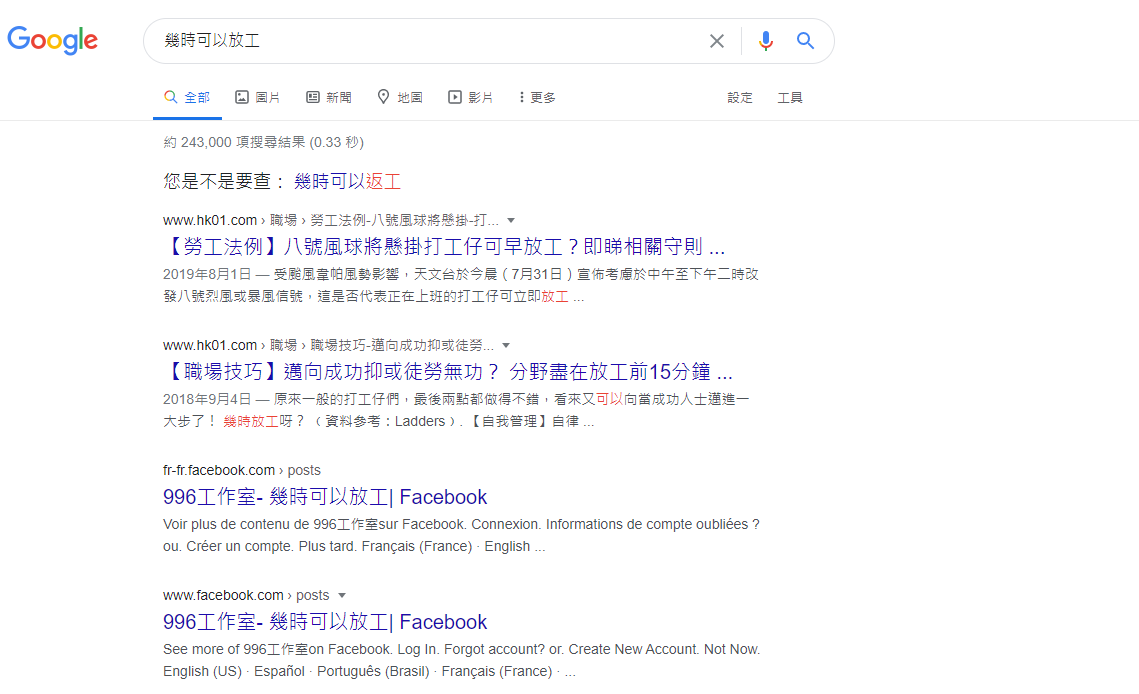Start voice search with microphone icon
This screenshot has height=694, width=1139.
766,41
